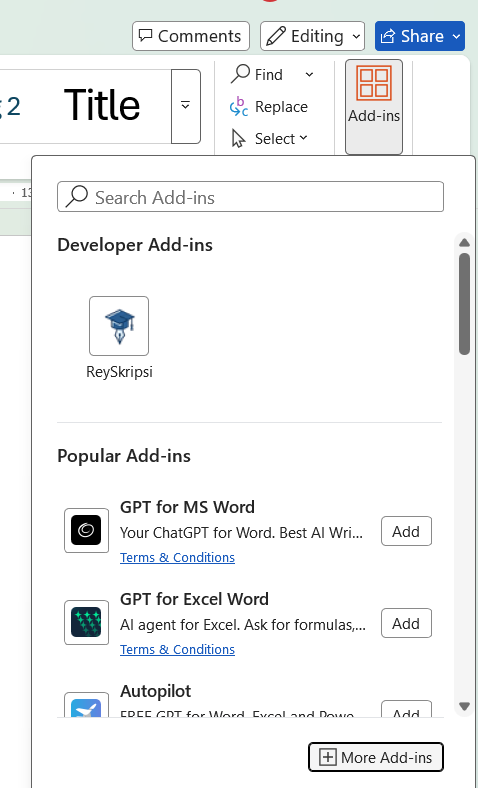Add GPT for MS Word
This screenshot has height=788, width=478.
click(x=406, y=531)
